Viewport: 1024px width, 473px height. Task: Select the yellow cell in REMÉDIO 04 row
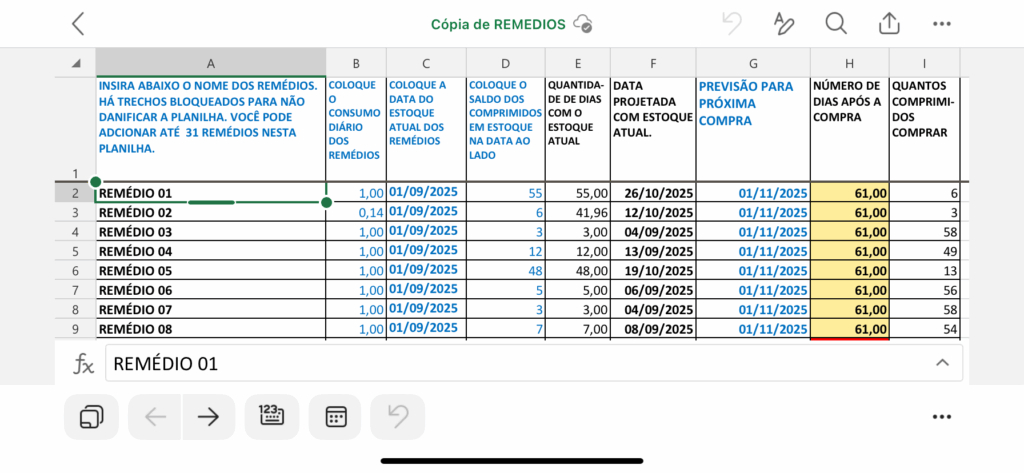click(849, 251)
